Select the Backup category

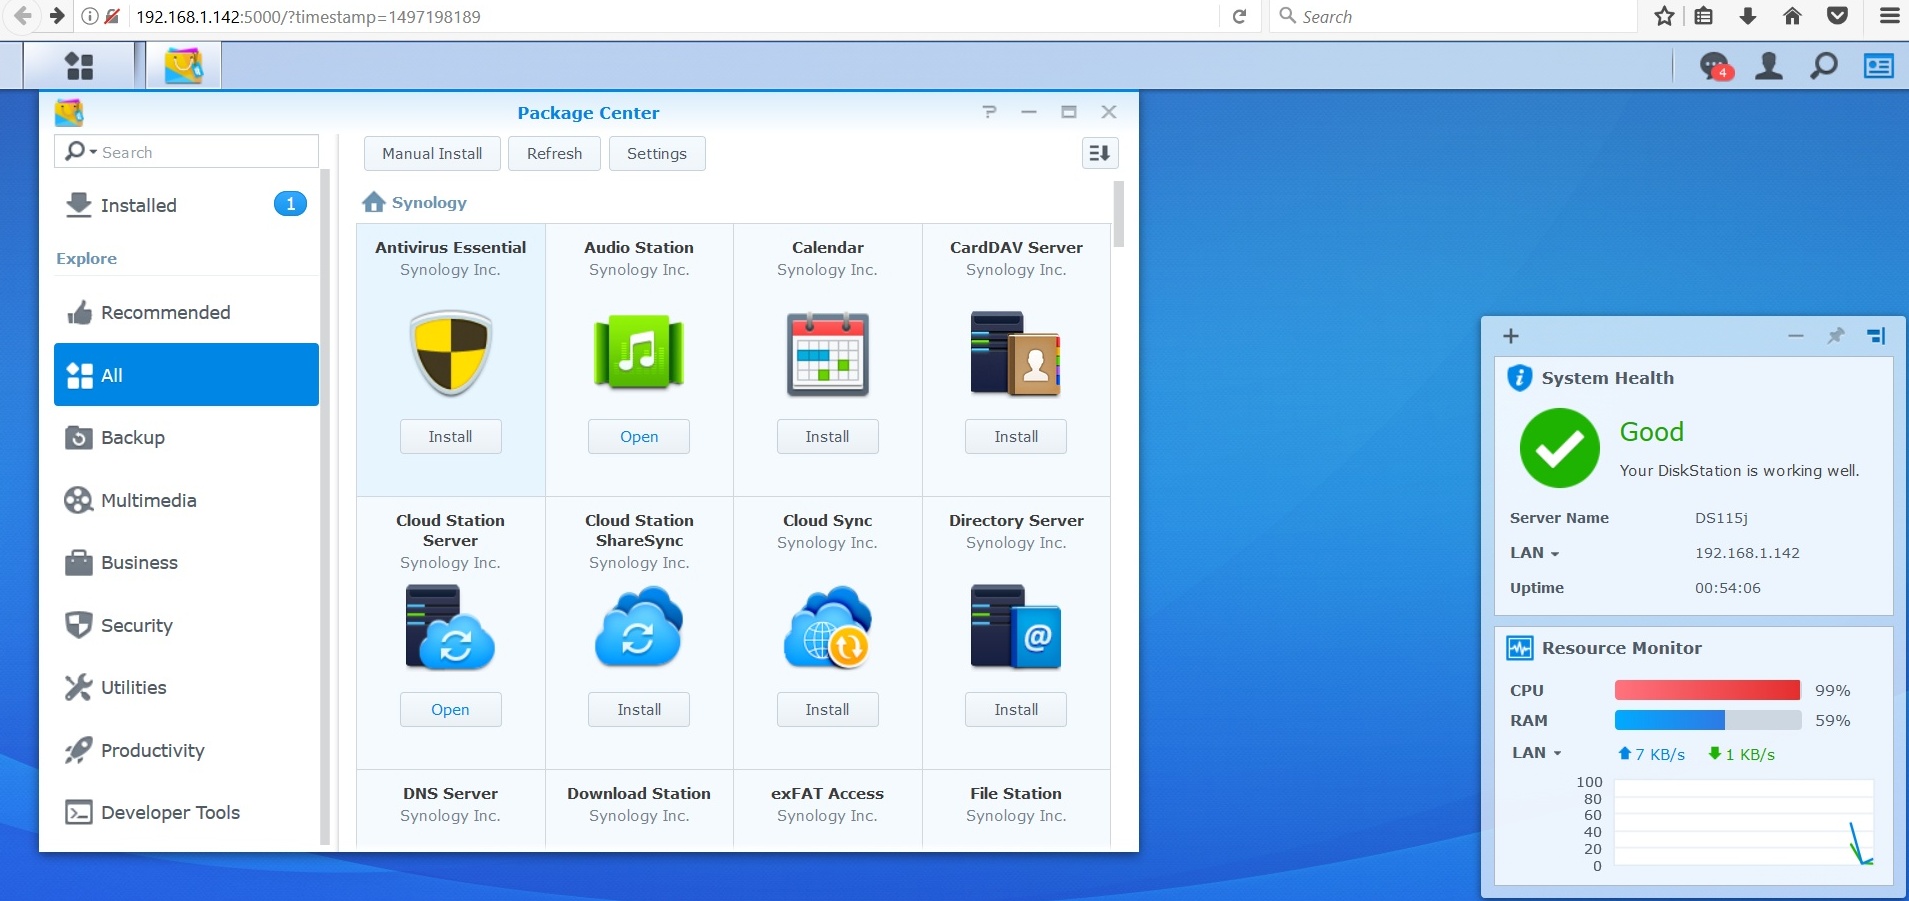point(186,438)
